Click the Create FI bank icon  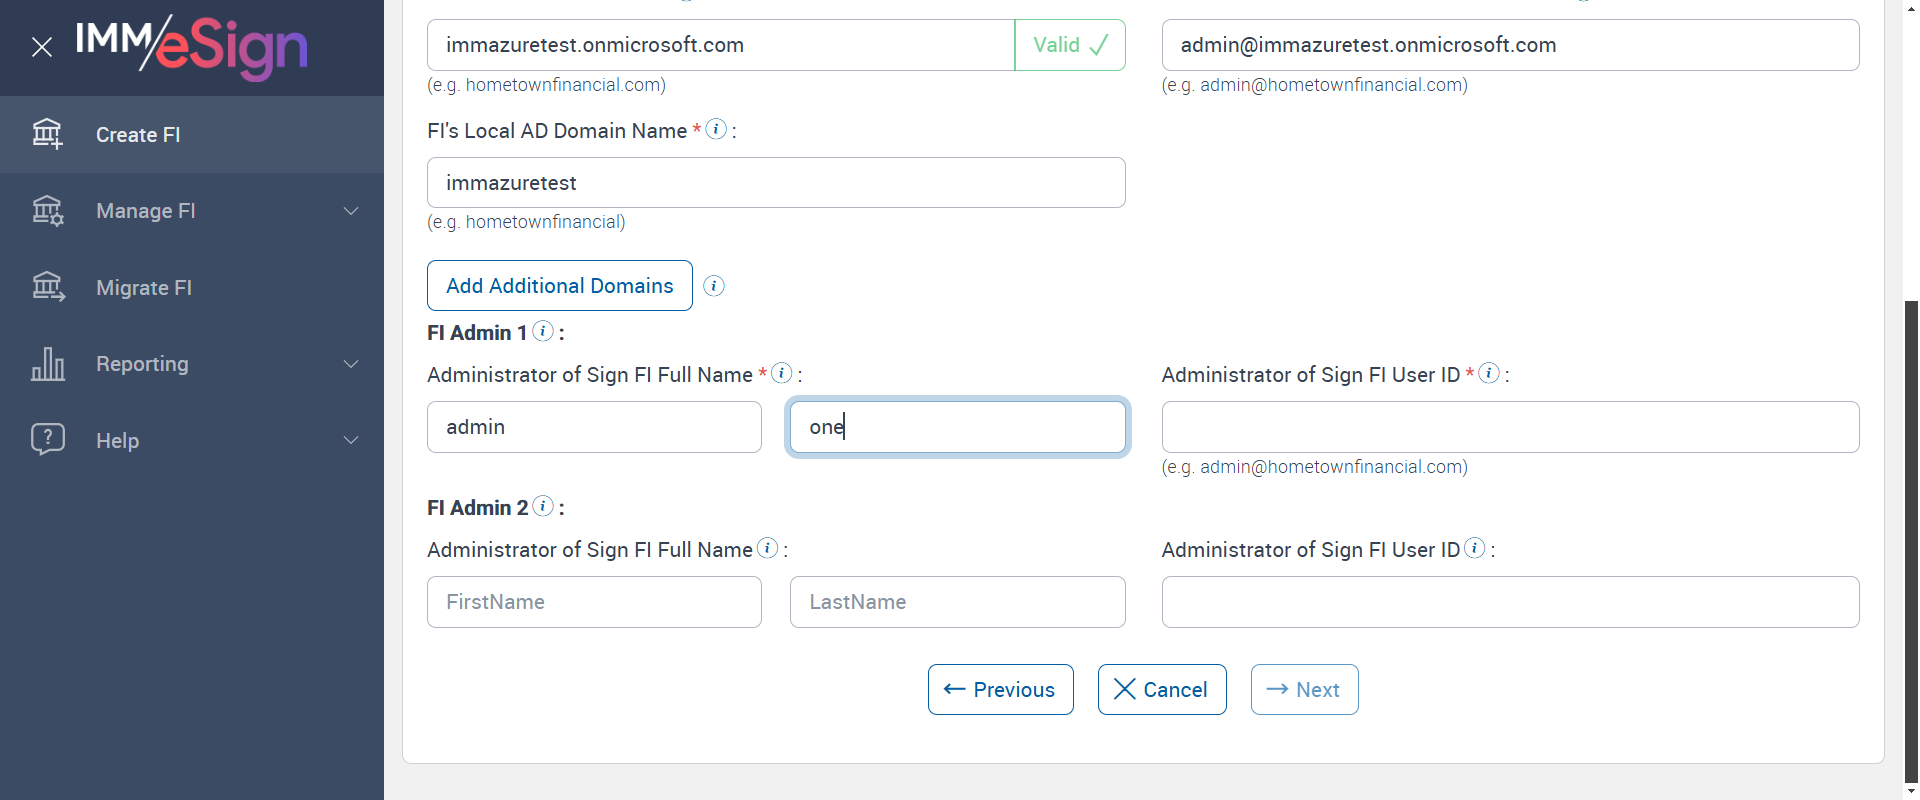[x=47, y=134]
